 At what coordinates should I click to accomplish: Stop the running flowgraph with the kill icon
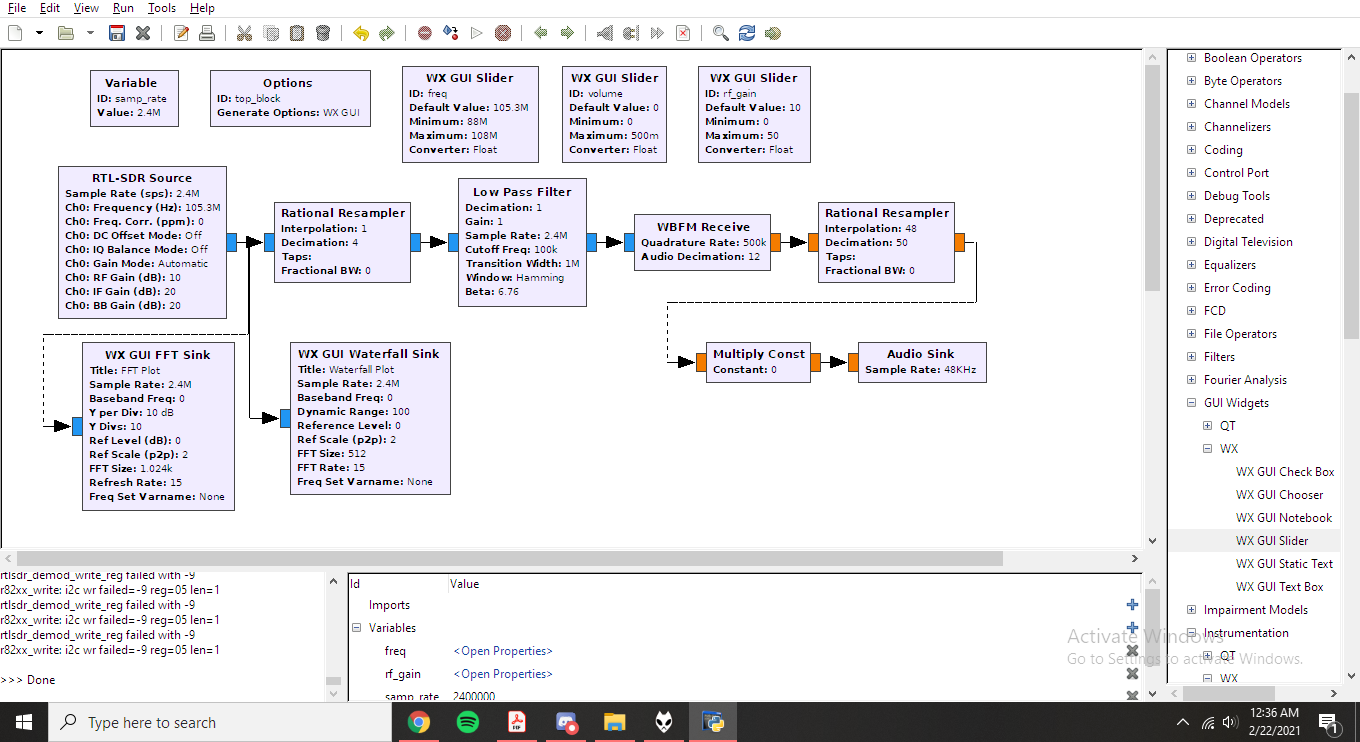coord(500,32)
